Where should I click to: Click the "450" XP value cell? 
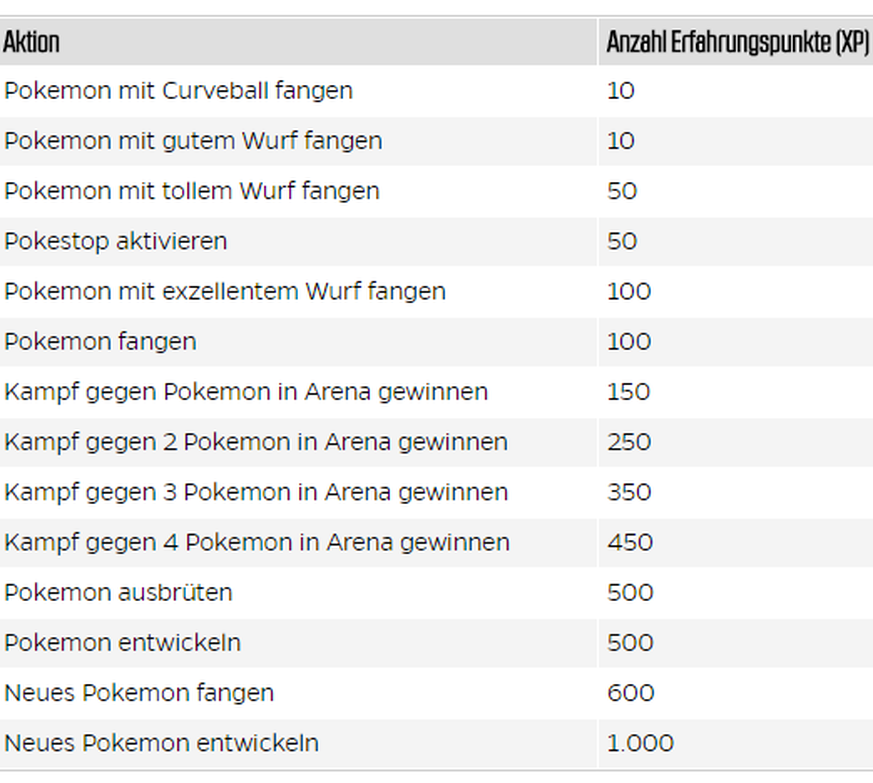click(630, 542)
